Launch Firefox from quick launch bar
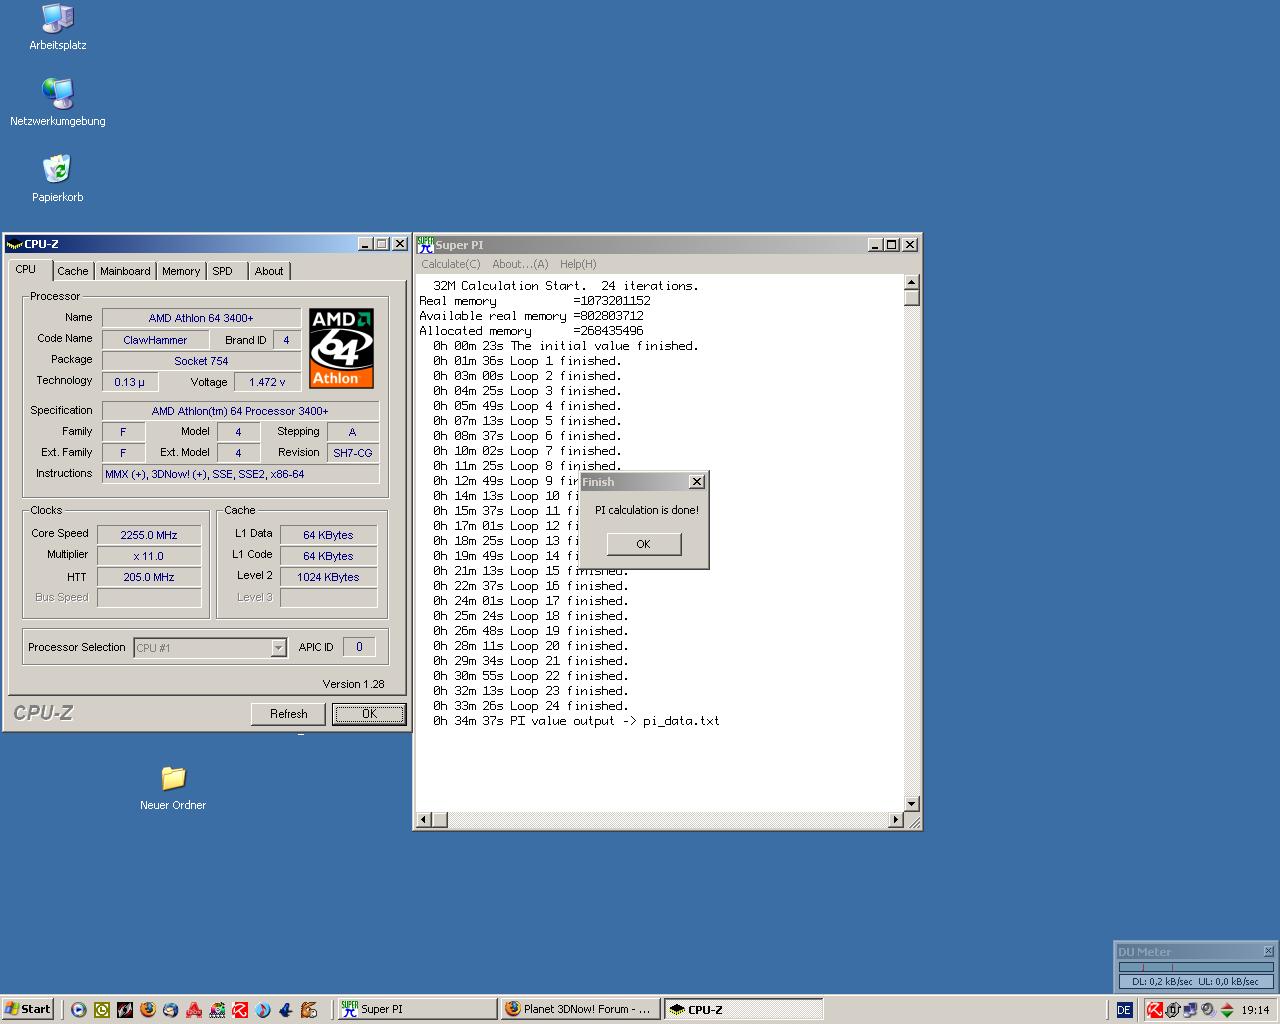1280x1024 pixels. tap(148, 1010)
